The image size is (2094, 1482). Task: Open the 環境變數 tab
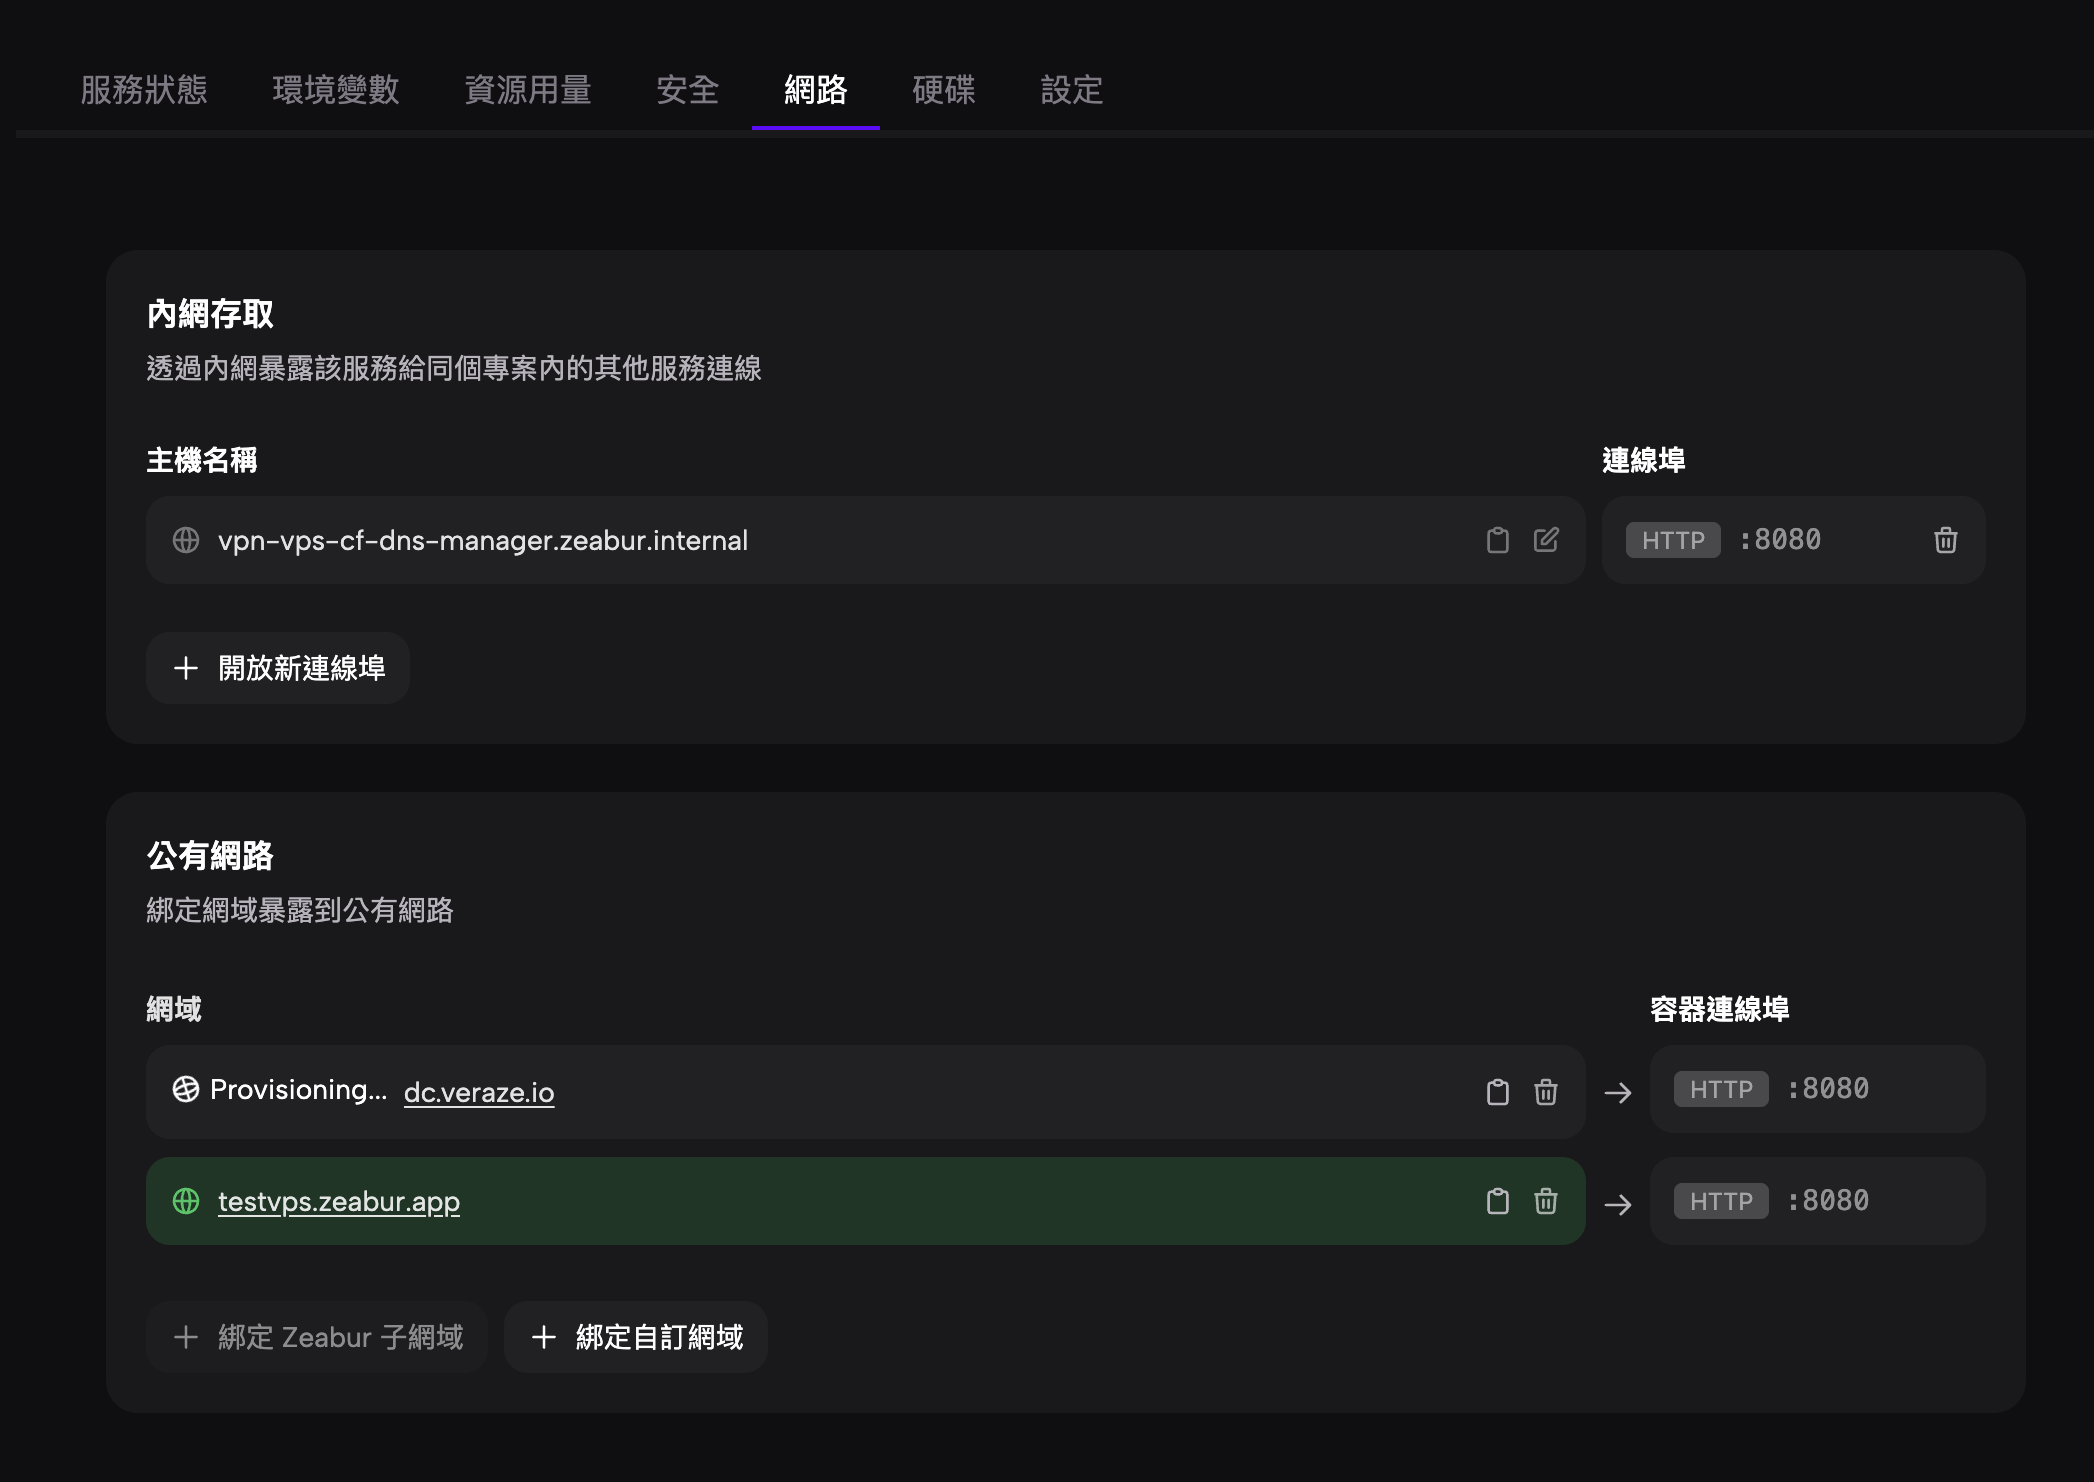coord(336,90)
